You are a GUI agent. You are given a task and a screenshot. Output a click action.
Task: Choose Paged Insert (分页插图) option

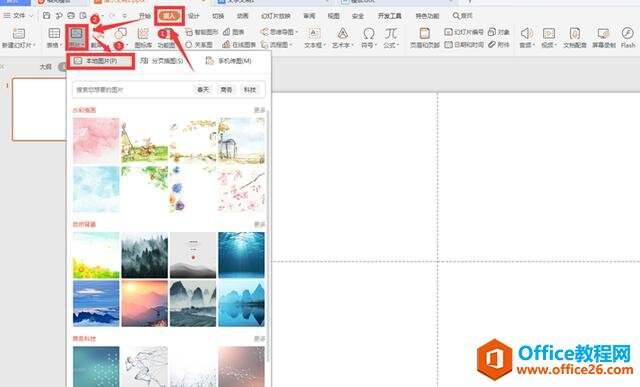(x=162, y=61)
